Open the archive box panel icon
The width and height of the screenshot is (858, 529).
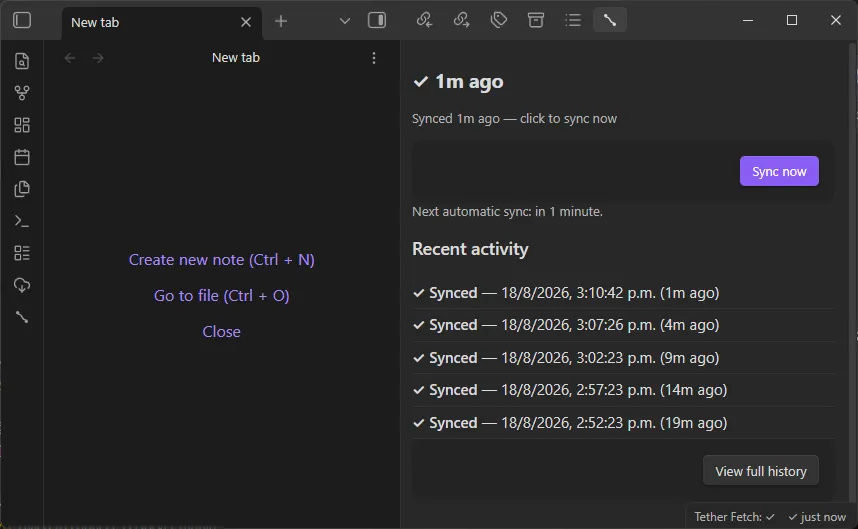(536, 20)
